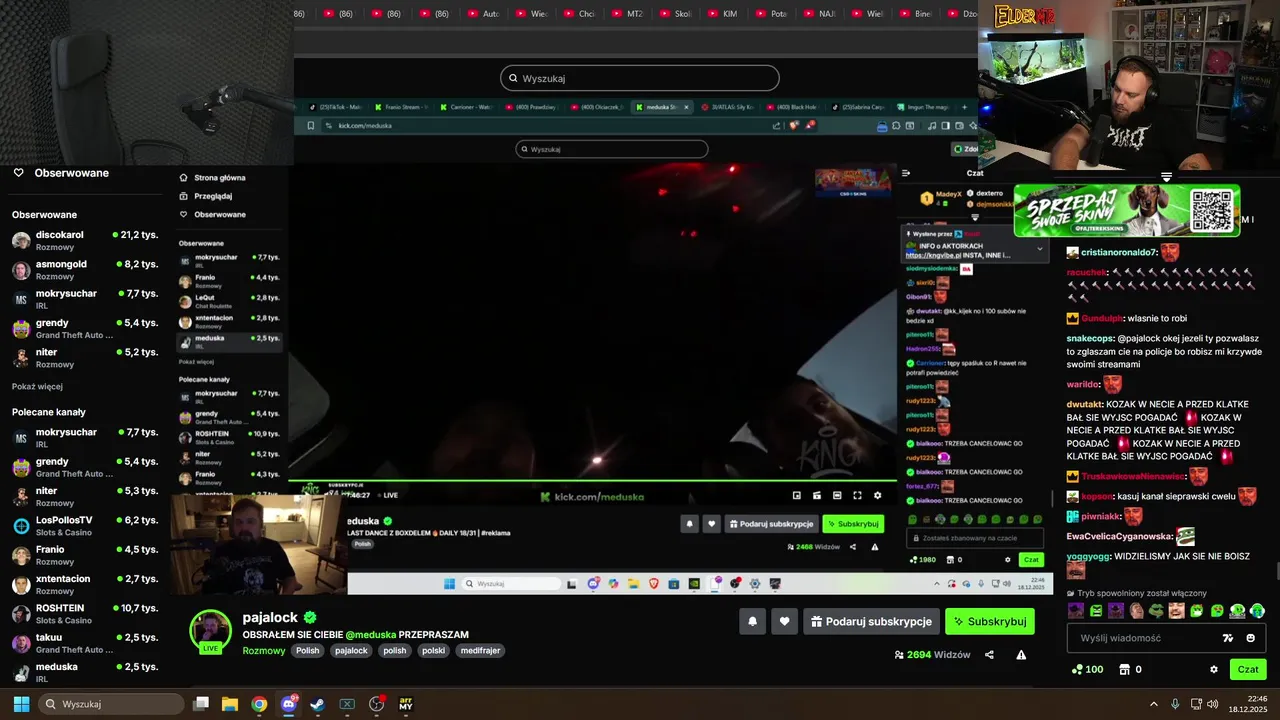Open LosPollosTV recommended channel
1280x720 pixels.
coord(85,526)
